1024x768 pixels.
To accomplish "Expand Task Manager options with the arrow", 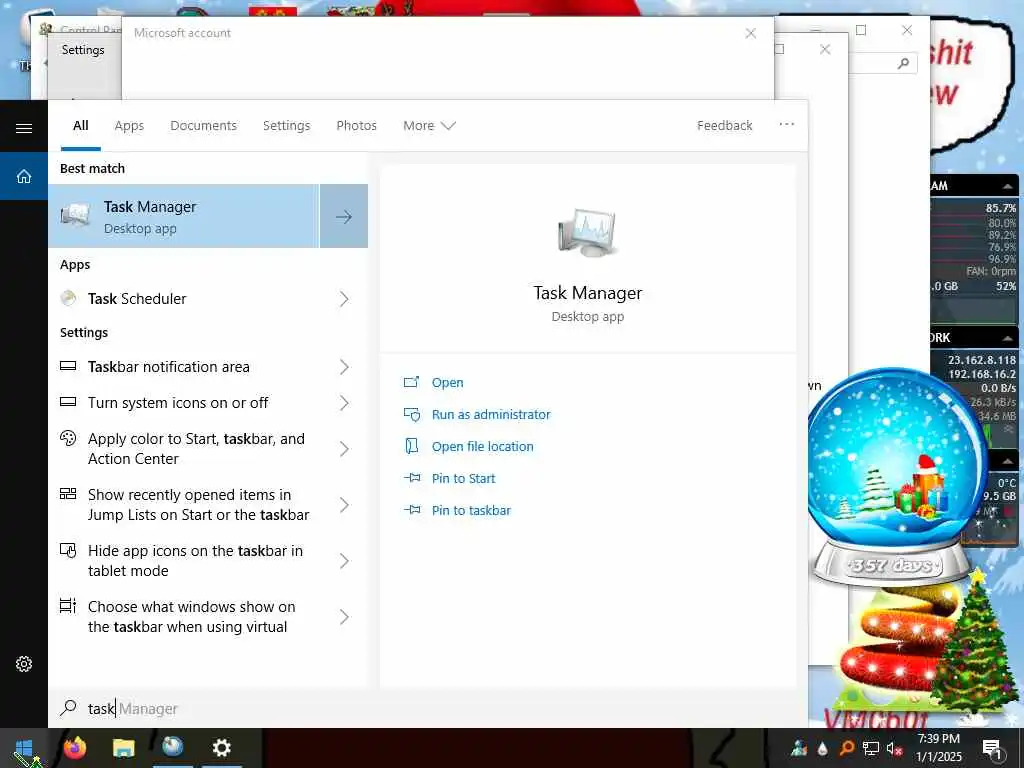I will [x=344, y=216].
